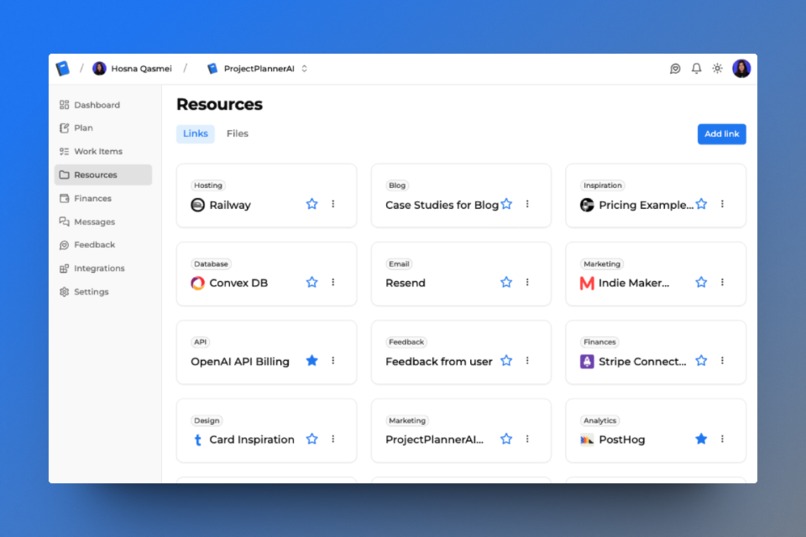Viewport: 806px width, 537px height.
Task: Click the Add link button
Action: [721, 134]
